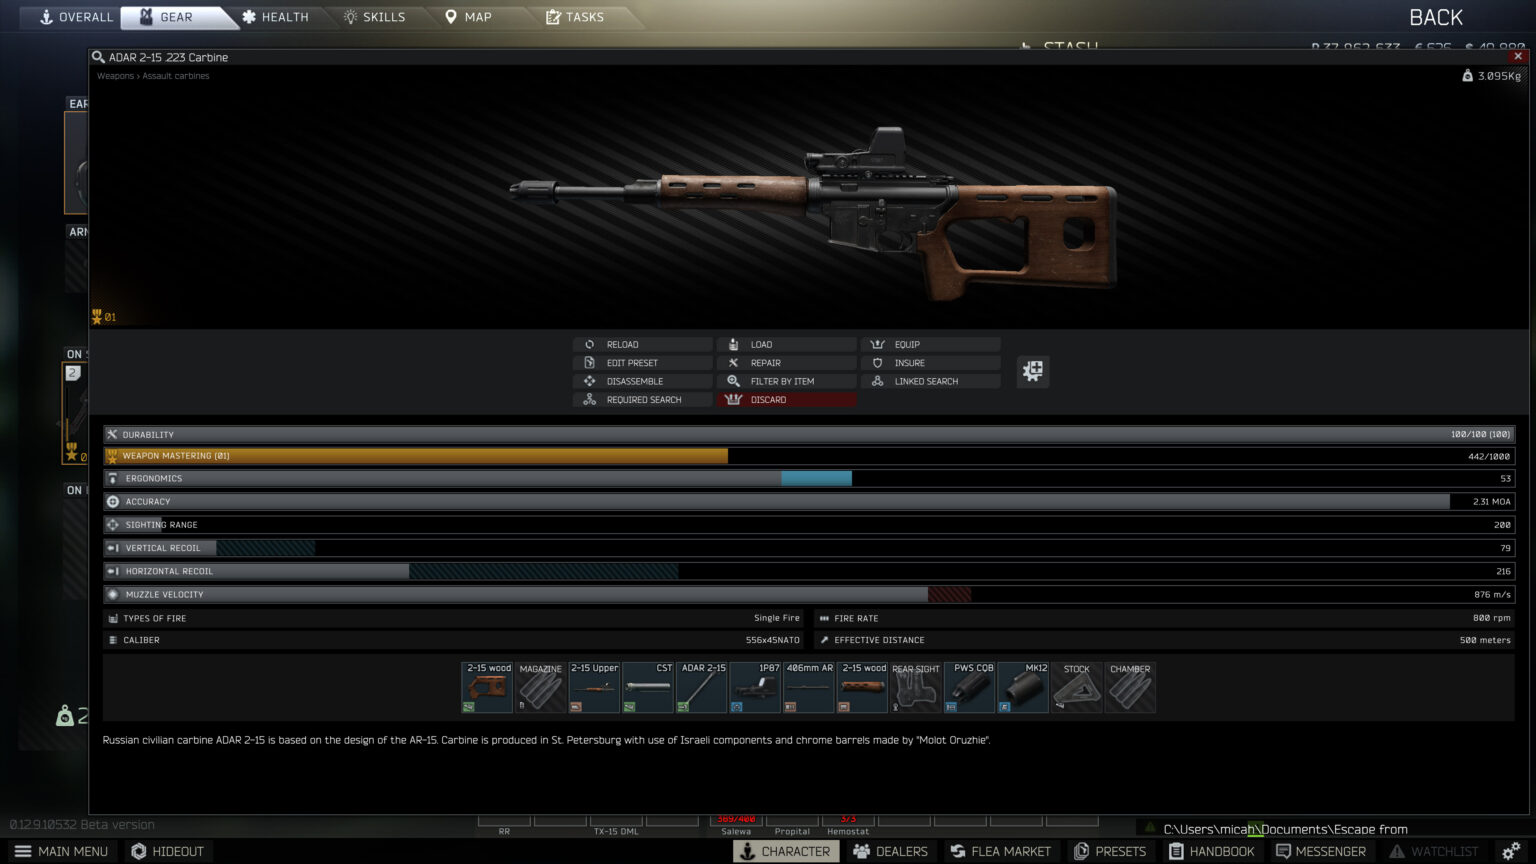
Task: Choose Edit Preset action
Action: (643, 363)
